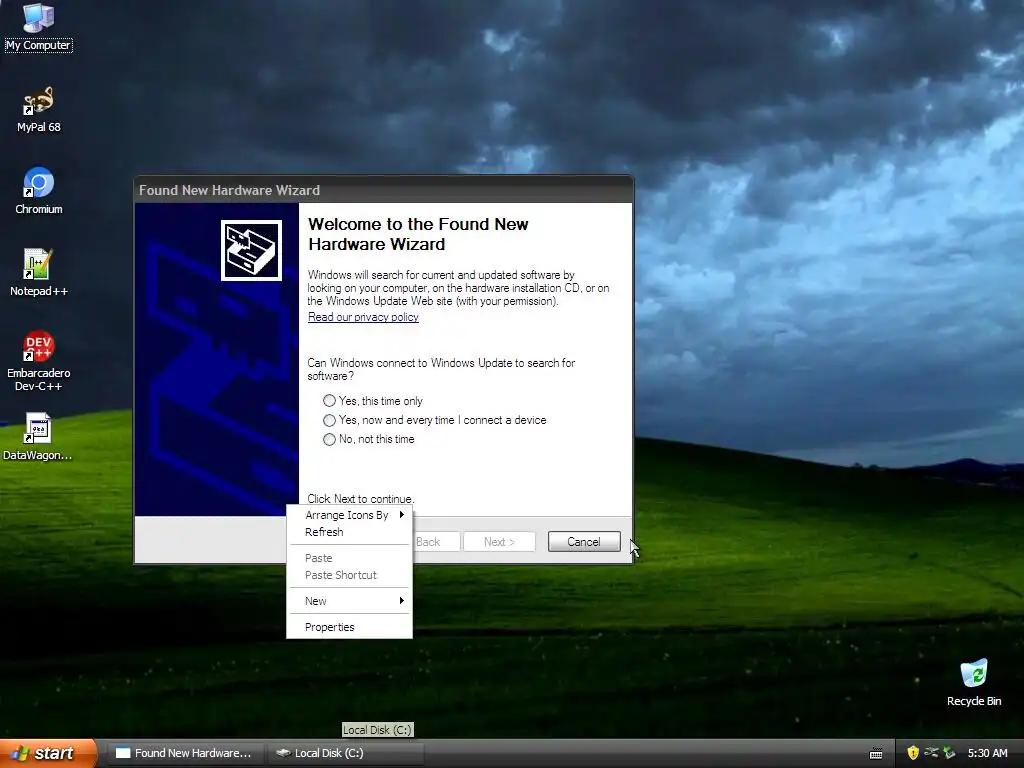Image resolution: width=1024 pixels, height=768 pixels.
Task: Open the Chromium desktop shortcut
Action: click(39, 191)
